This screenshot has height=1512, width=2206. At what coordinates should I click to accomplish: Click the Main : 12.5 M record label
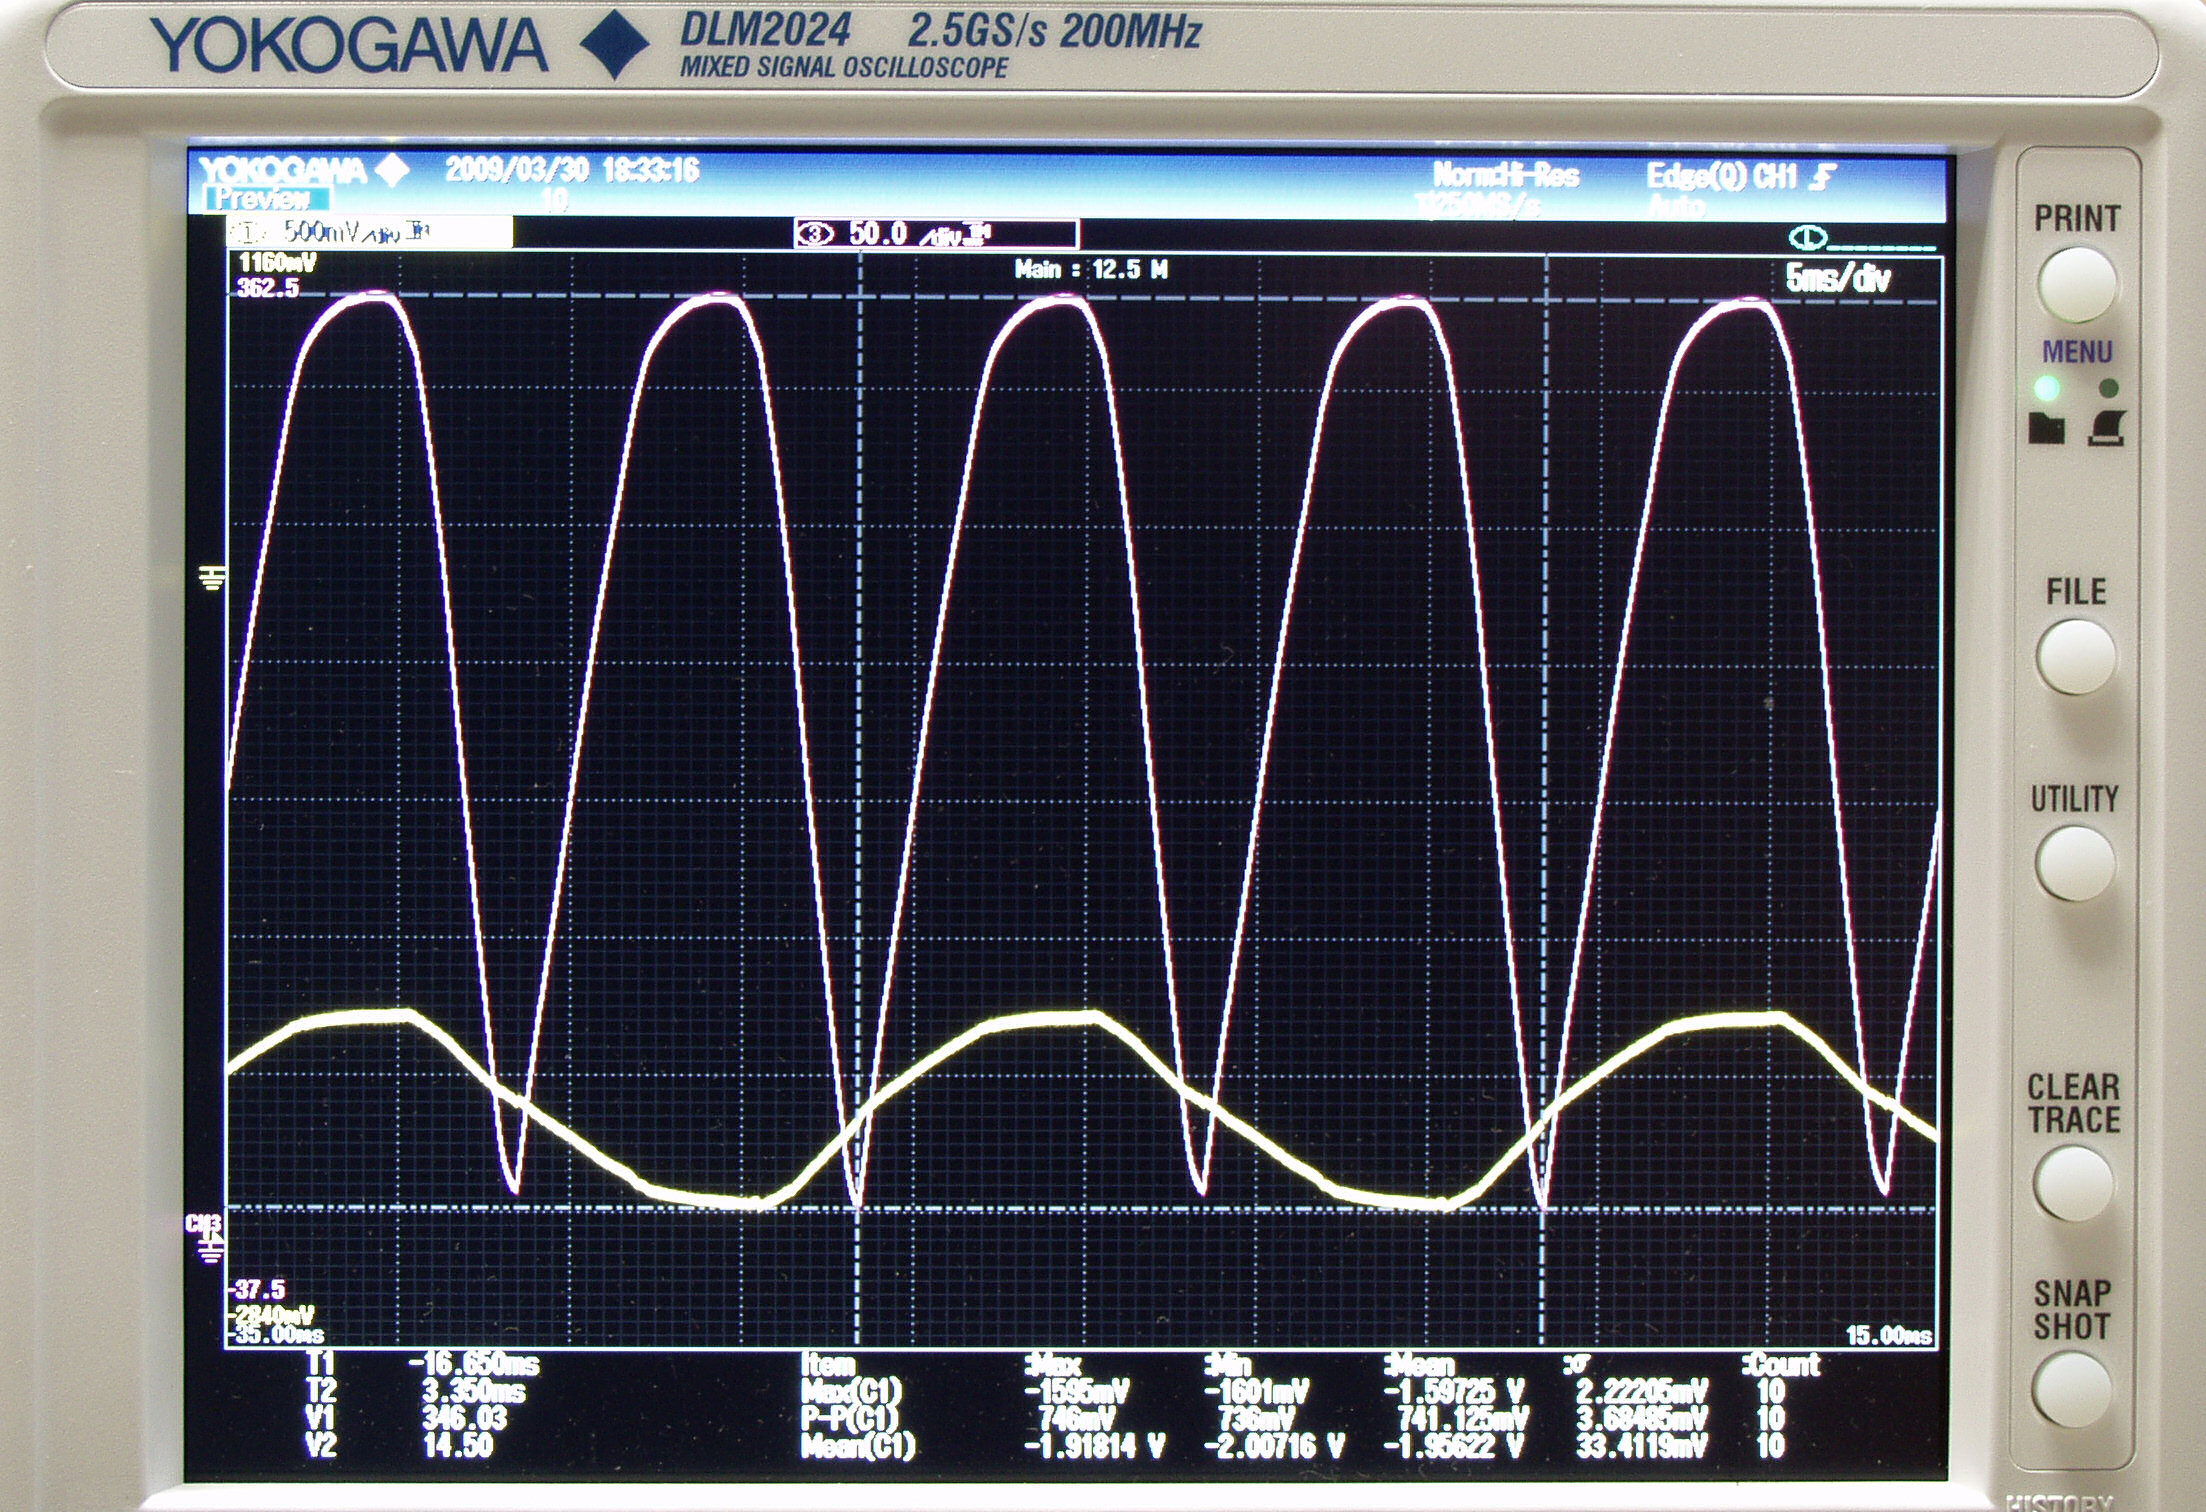[x=1090, y=269]
